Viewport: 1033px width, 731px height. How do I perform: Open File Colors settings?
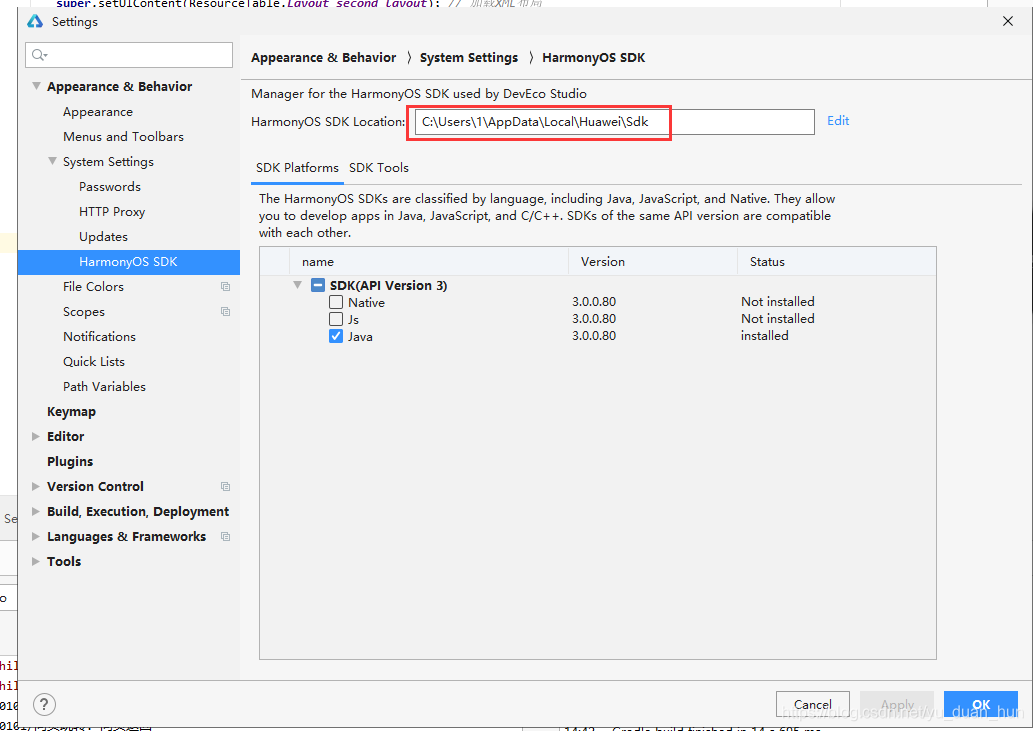click(94, 287)
